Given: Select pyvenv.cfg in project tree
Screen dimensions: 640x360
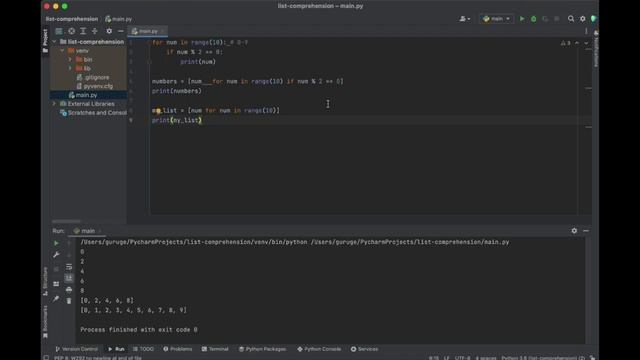Looking at the screenshot, I should click(95, 86).
